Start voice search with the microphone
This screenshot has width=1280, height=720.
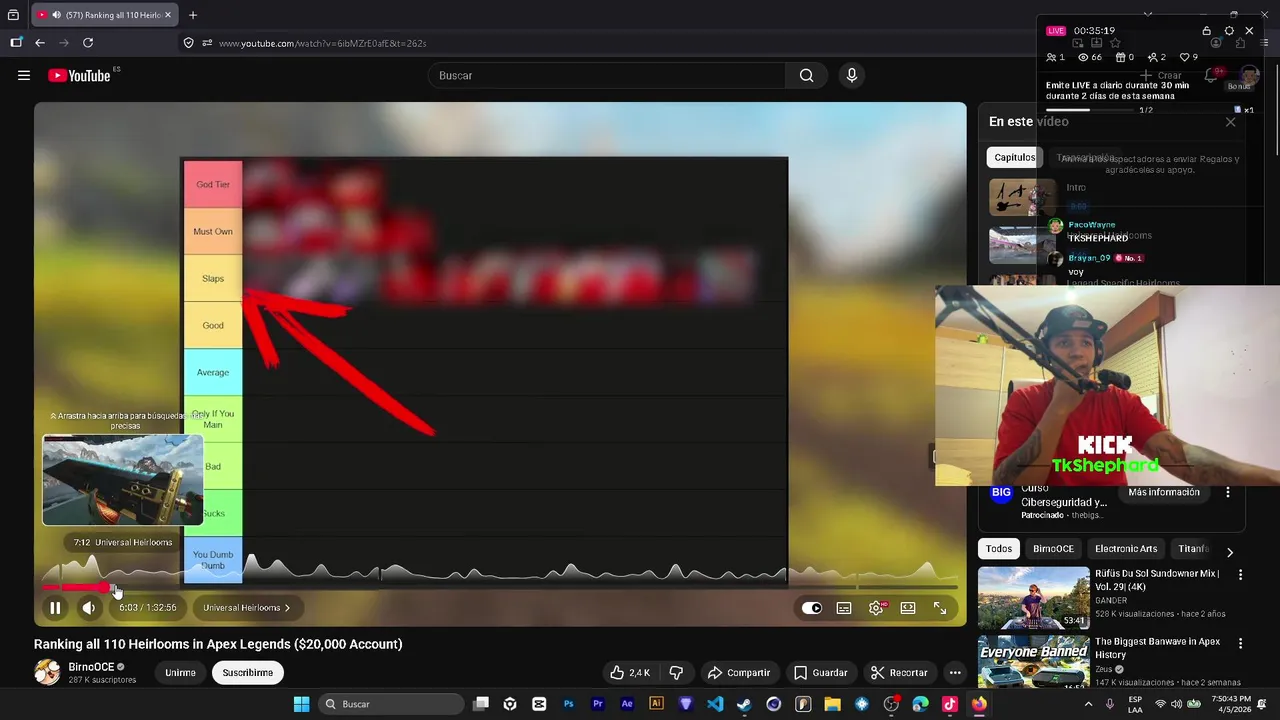pyautogui.click(x=852, y=75)
